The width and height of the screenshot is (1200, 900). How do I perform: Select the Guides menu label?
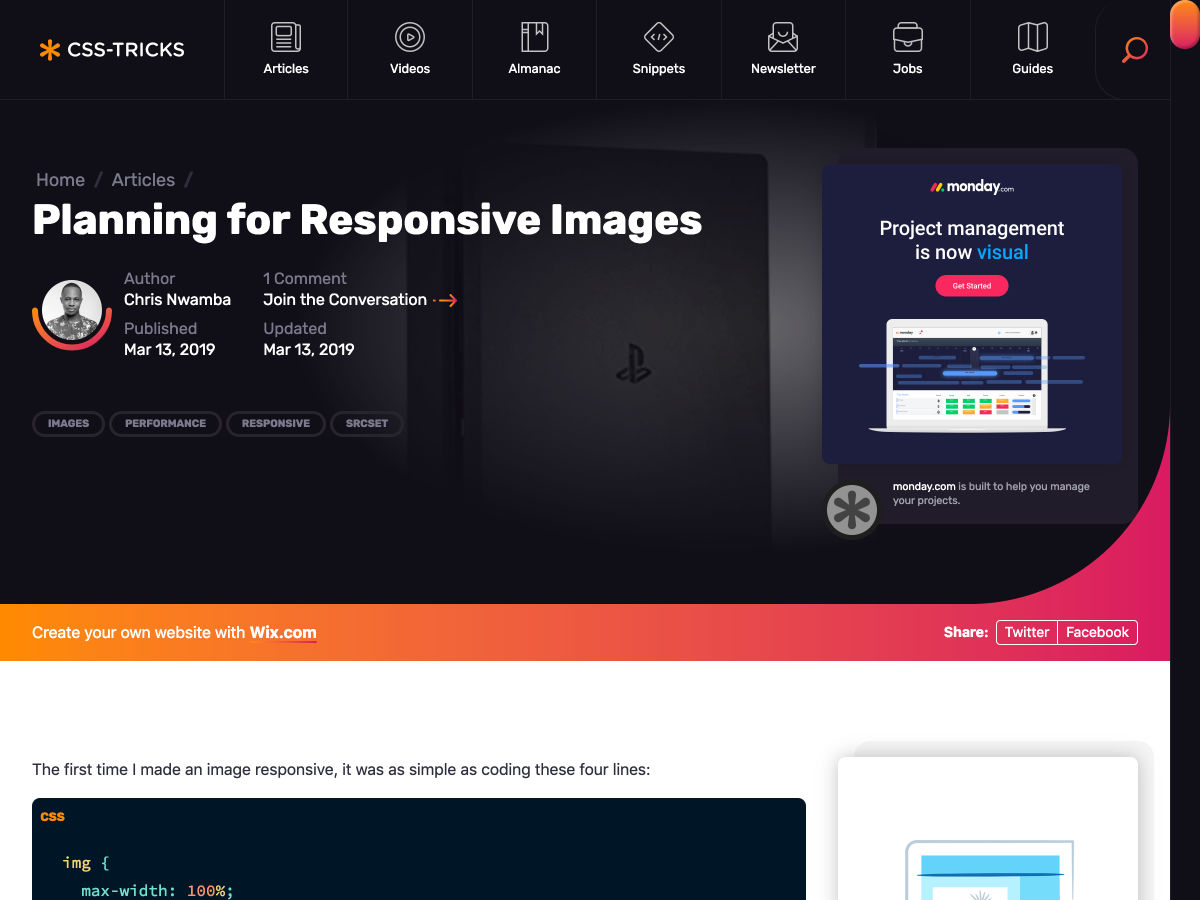[x=1033, y=69]
